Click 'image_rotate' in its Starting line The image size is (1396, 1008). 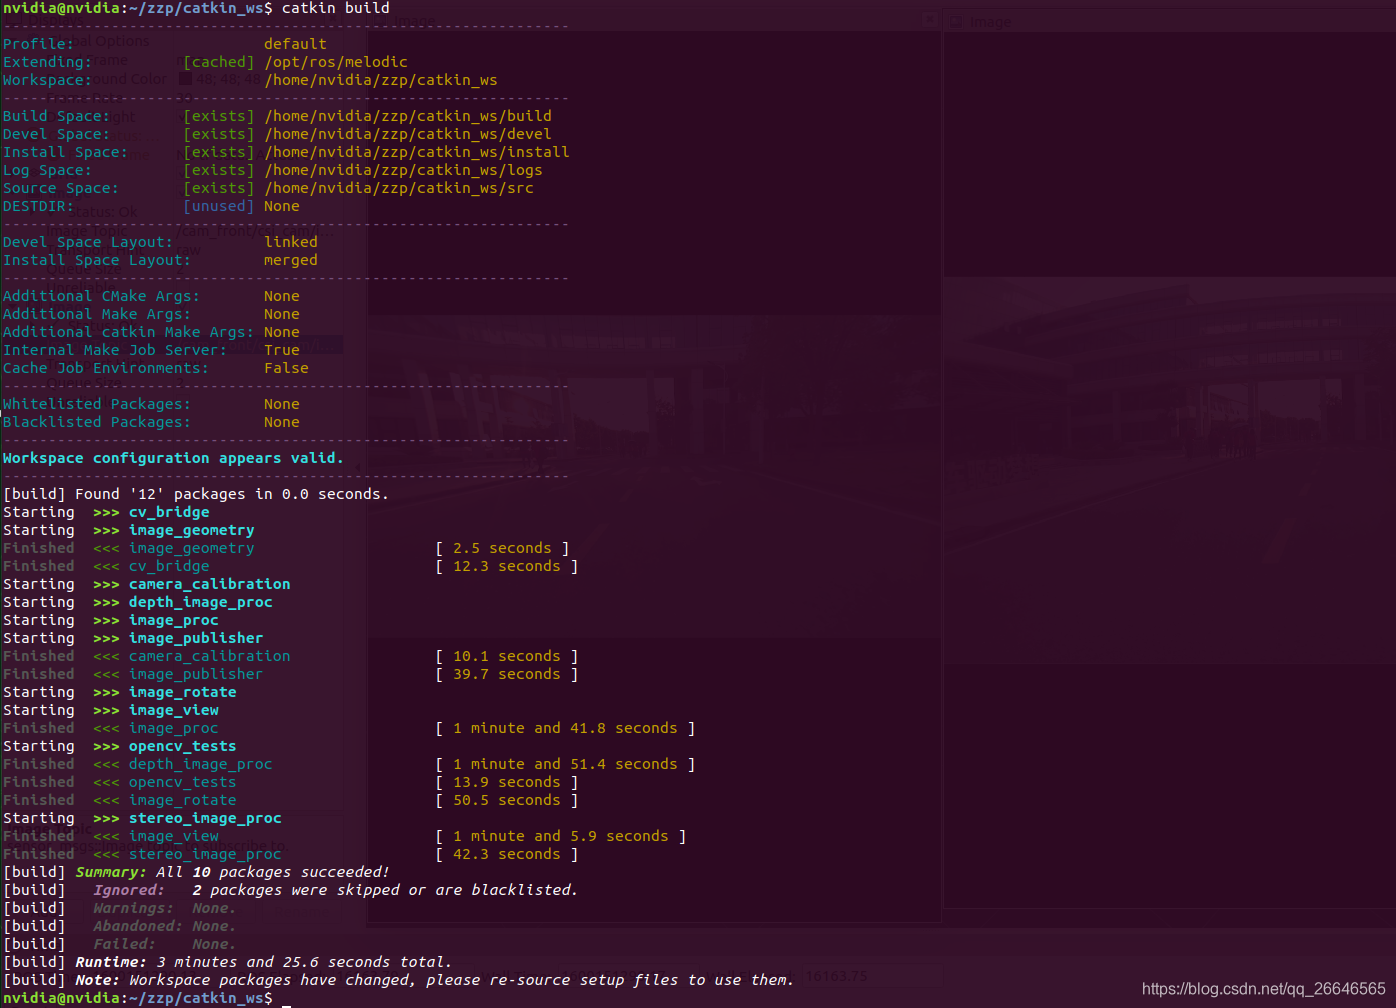pyautogui.click(x=183, y=692)
